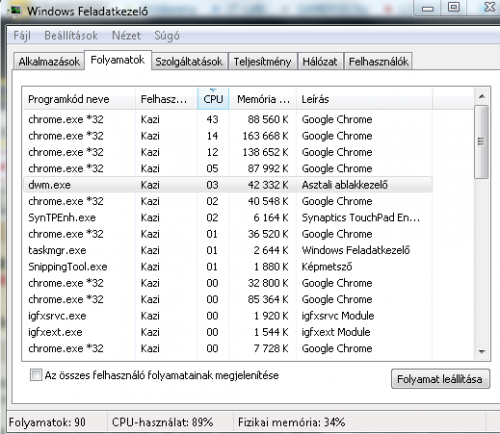Select chrome.exe row with 138 652 K memory
Image resolution: width=500 pixels, height=434 pixels.
(x=228, y=152)
